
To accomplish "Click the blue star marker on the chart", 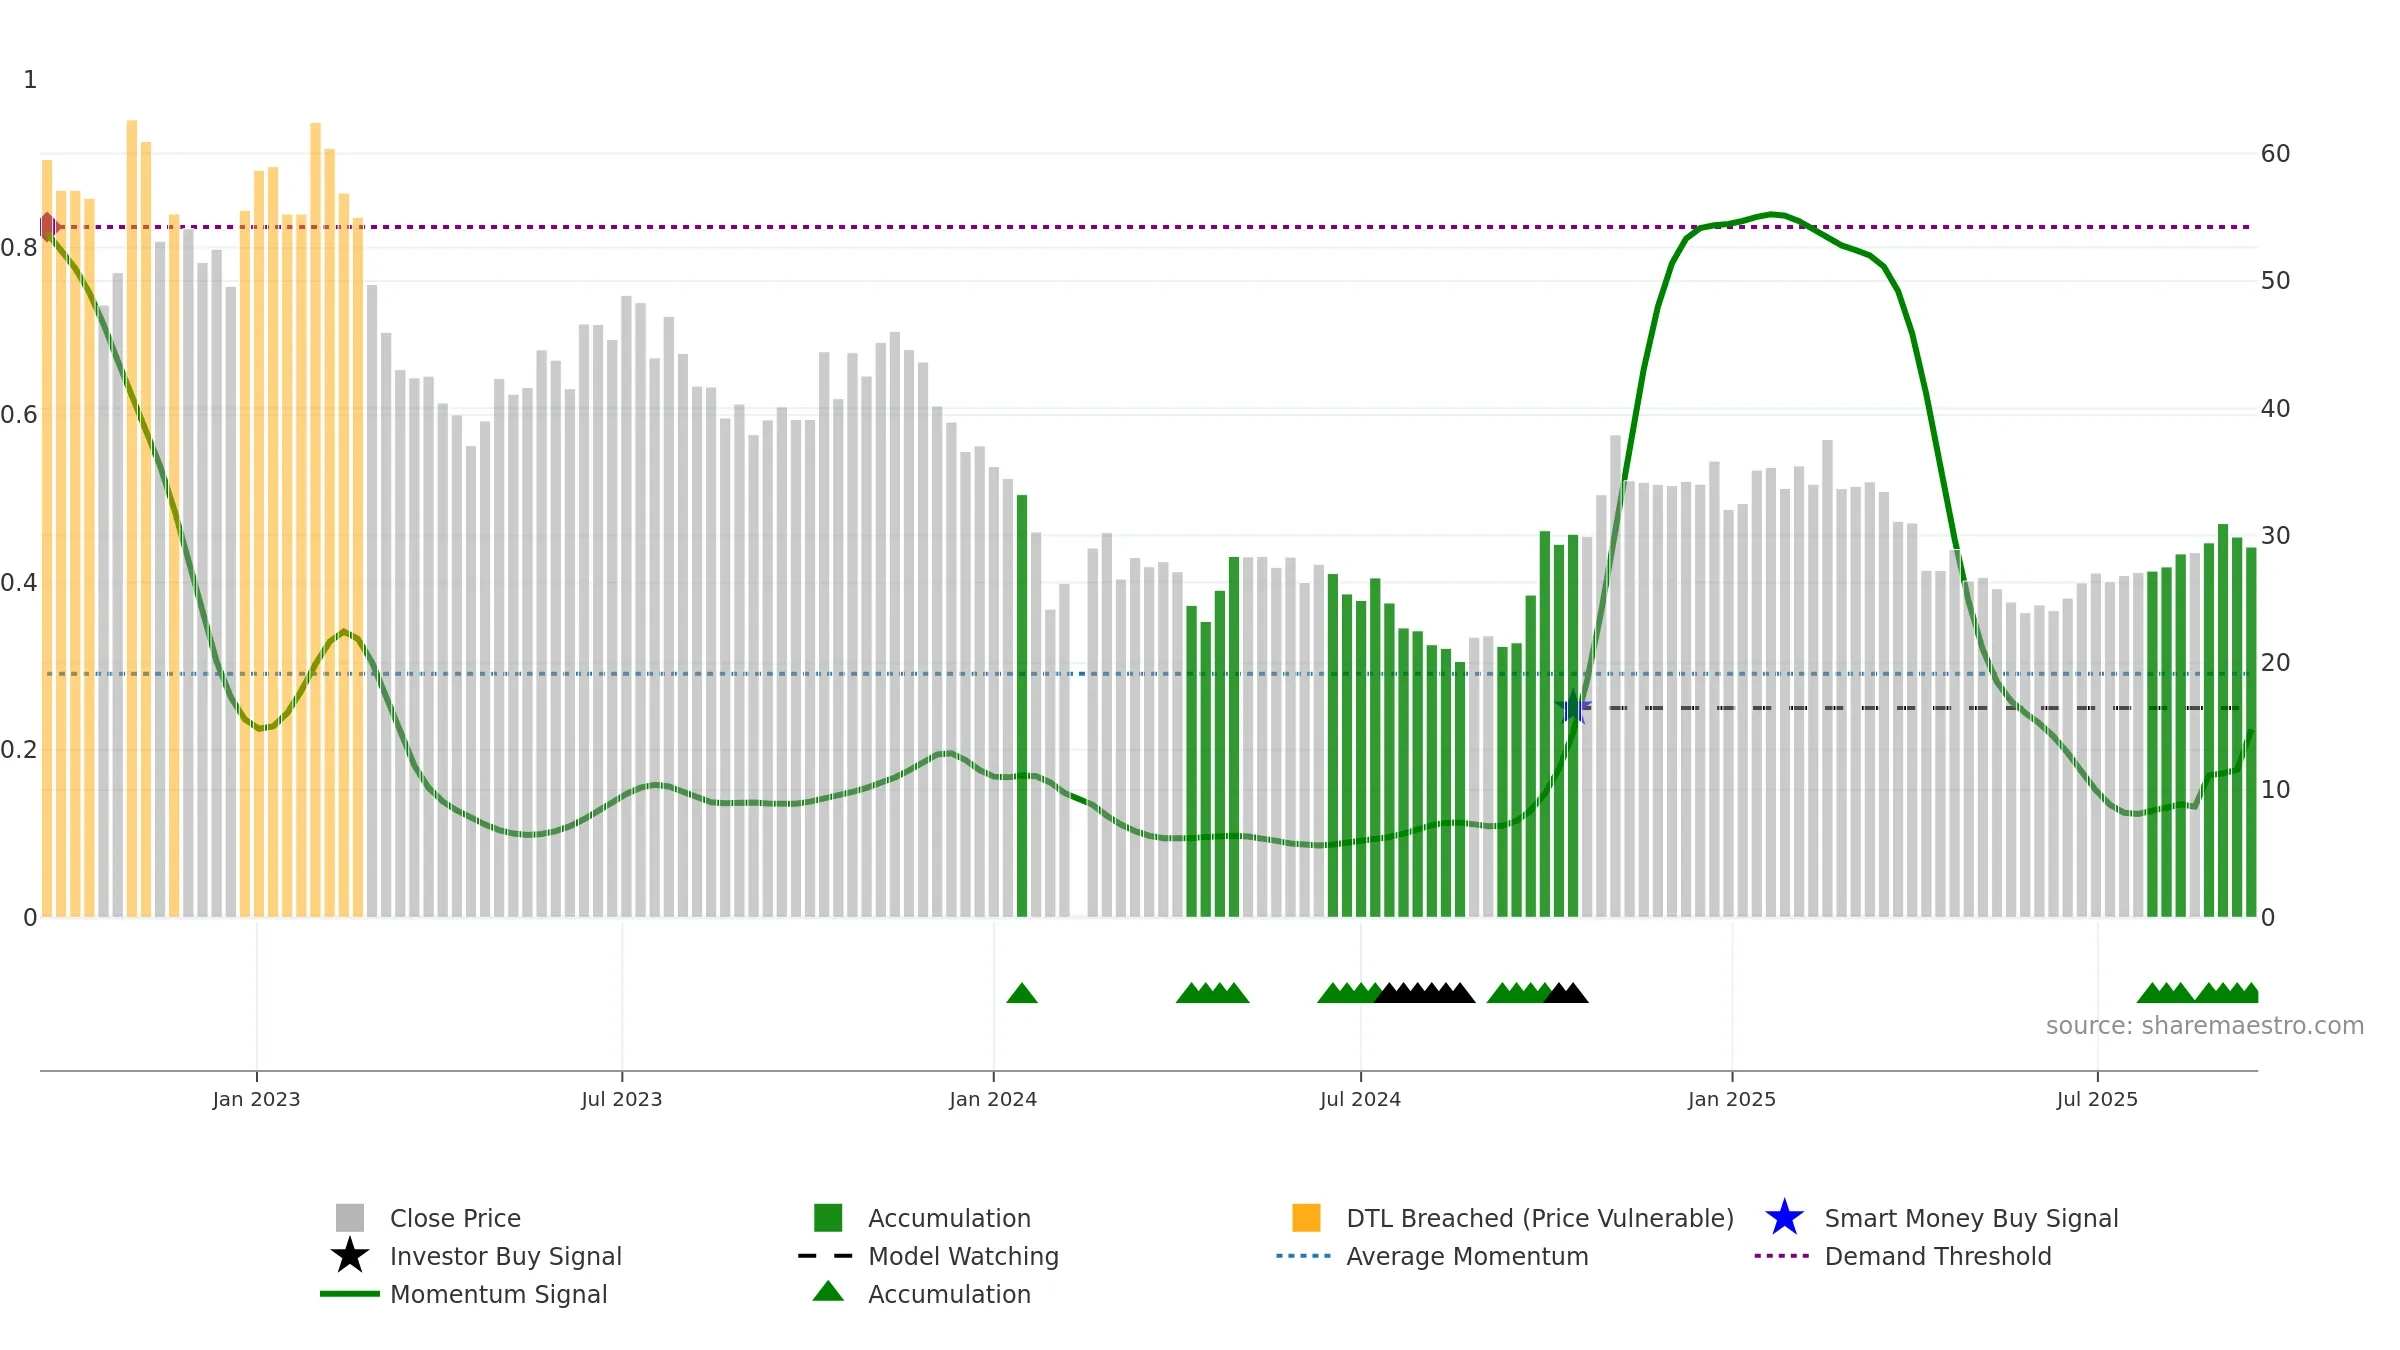I will [1574, 707].
